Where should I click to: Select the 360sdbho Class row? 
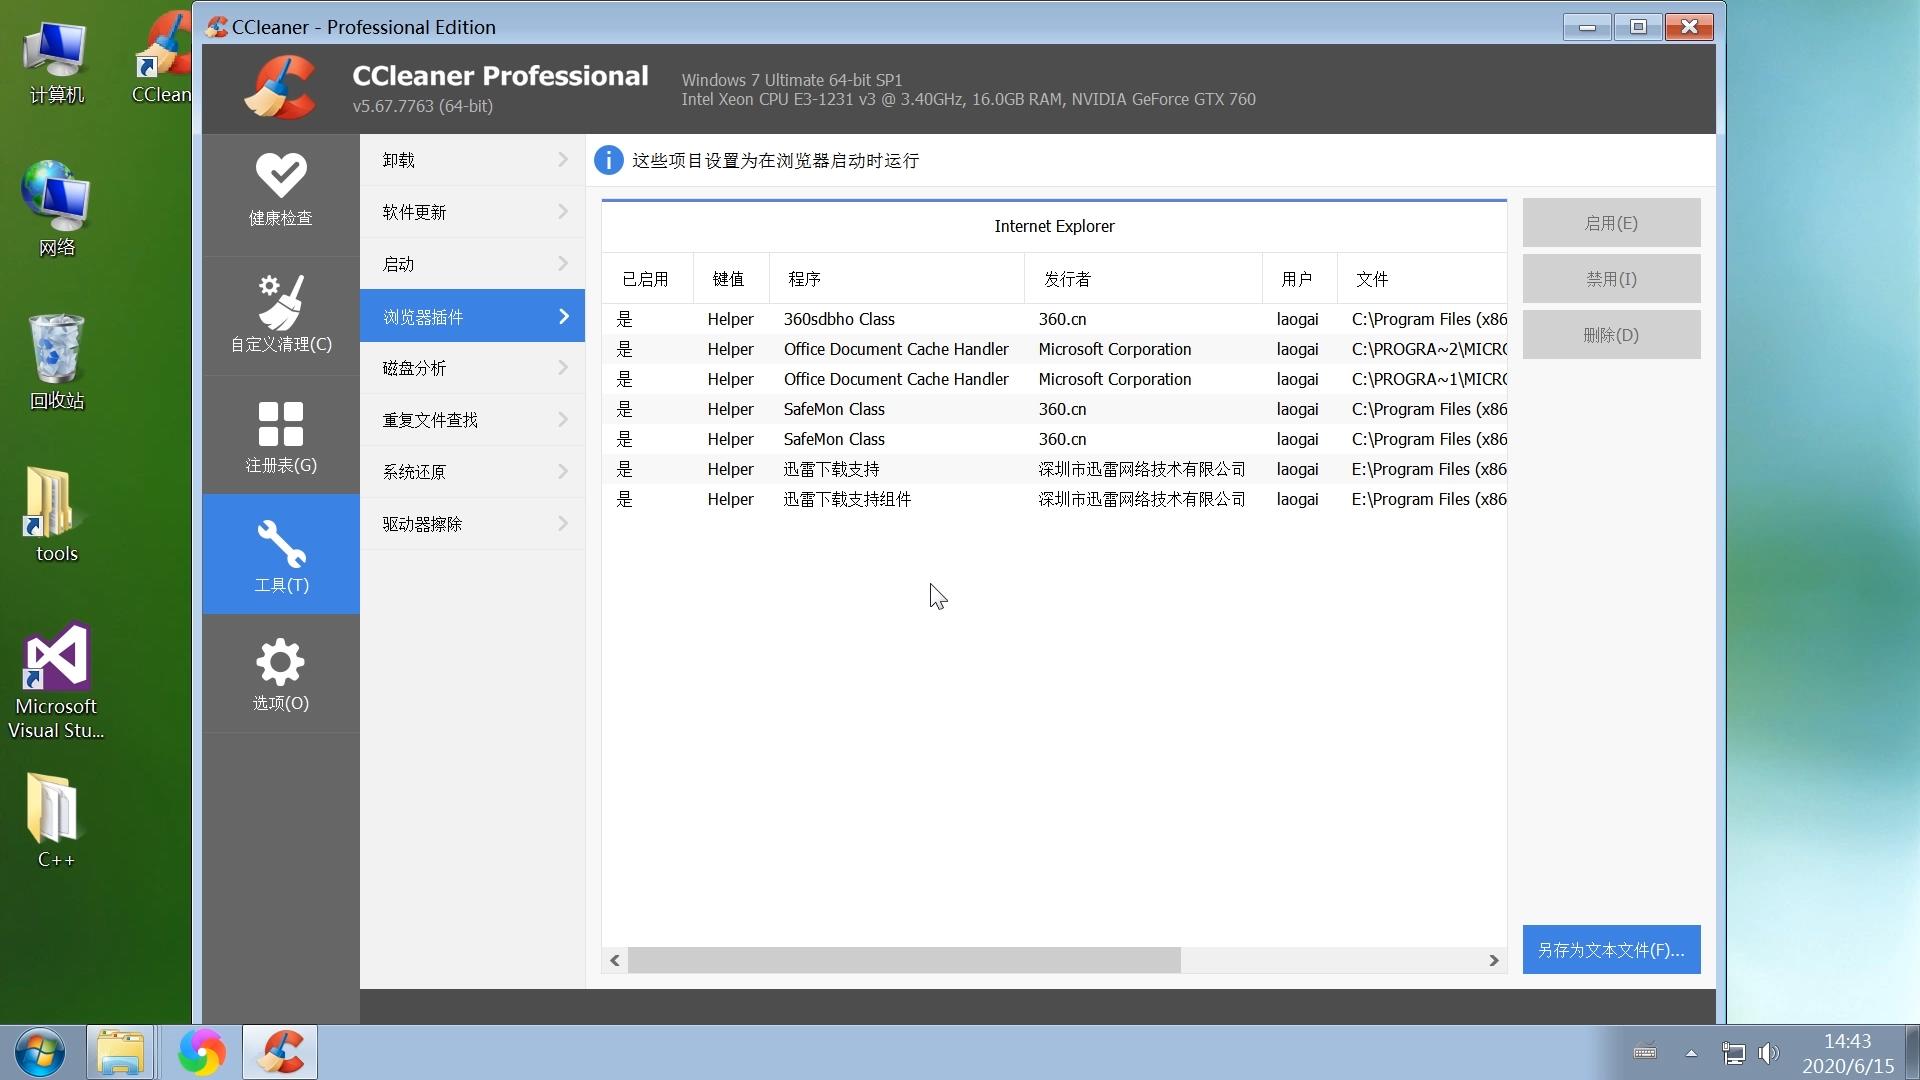[x=1054, y=319]
